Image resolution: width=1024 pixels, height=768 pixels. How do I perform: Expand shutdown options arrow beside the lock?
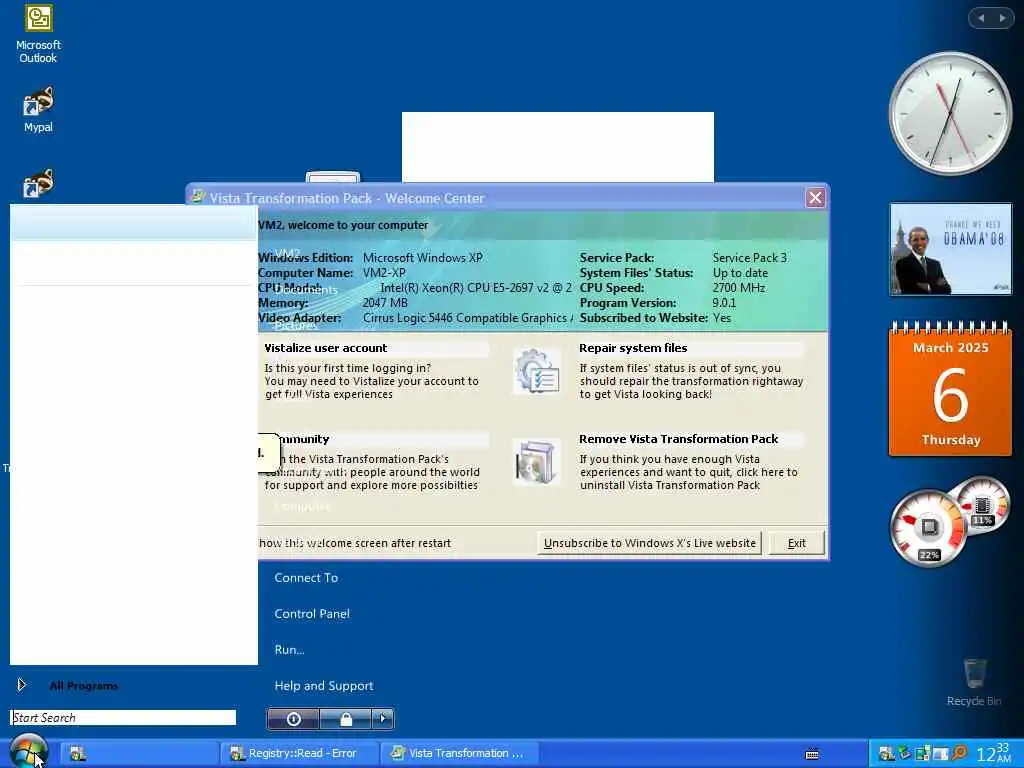[383, 719]
